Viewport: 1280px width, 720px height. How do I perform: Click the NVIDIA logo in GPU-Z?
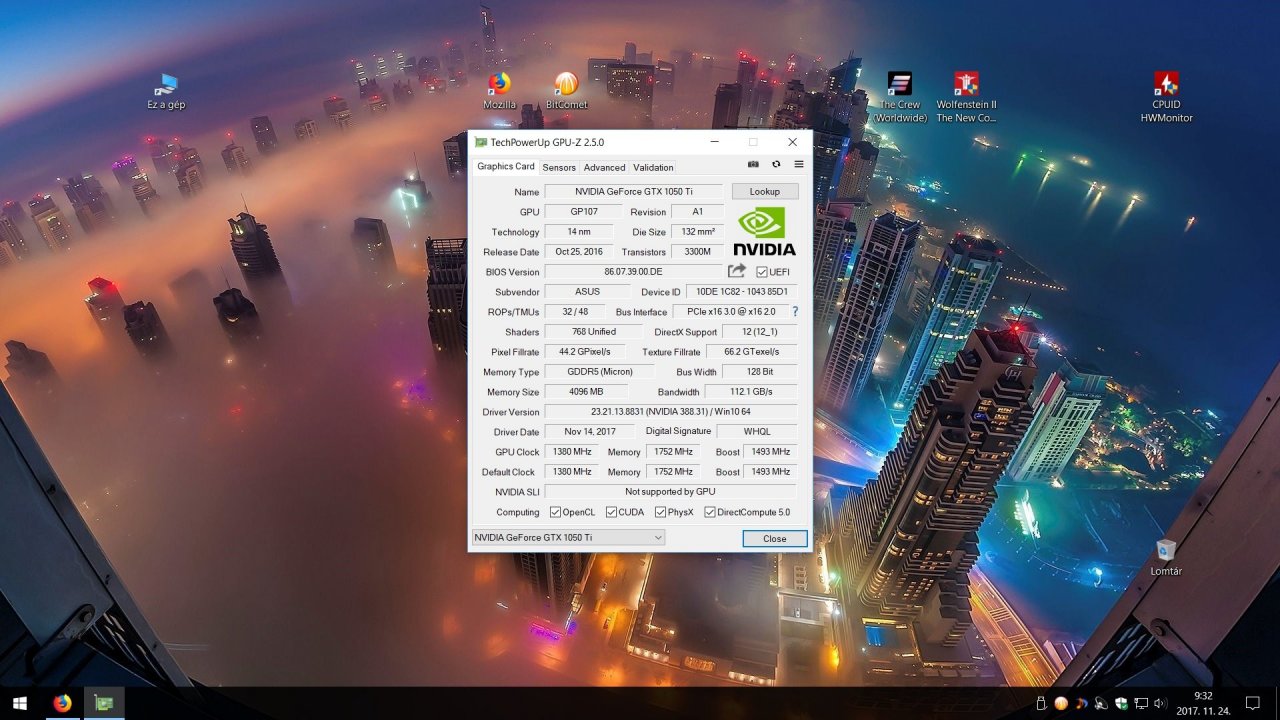point(764,231)
